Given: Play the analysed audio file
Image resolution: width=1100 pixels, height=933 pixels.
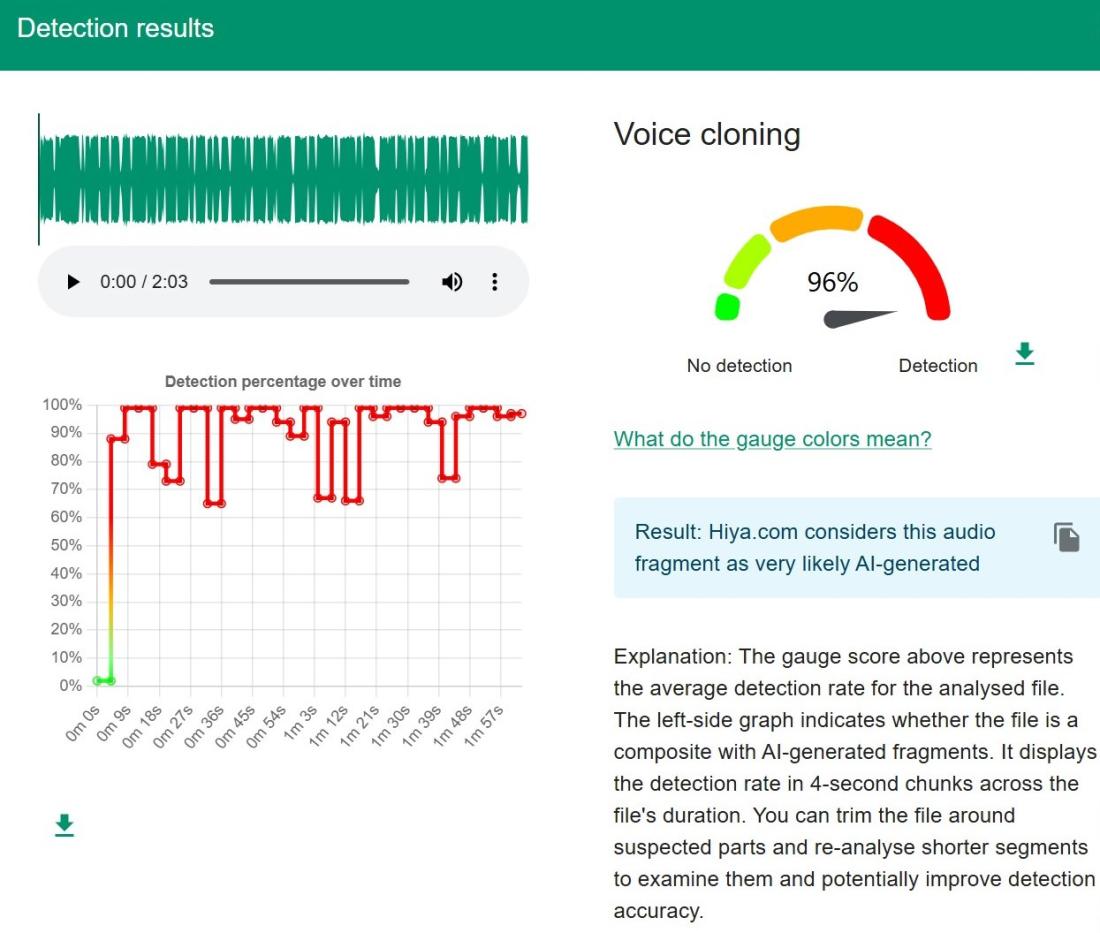Looking at the screenshot, I should [x=73, y=282].
